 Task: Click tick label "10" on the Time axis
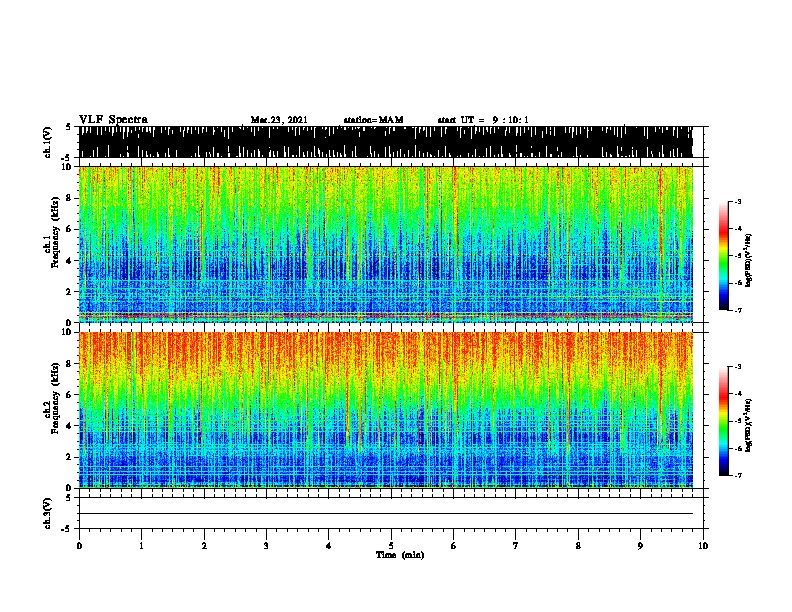tap(703, 546)
